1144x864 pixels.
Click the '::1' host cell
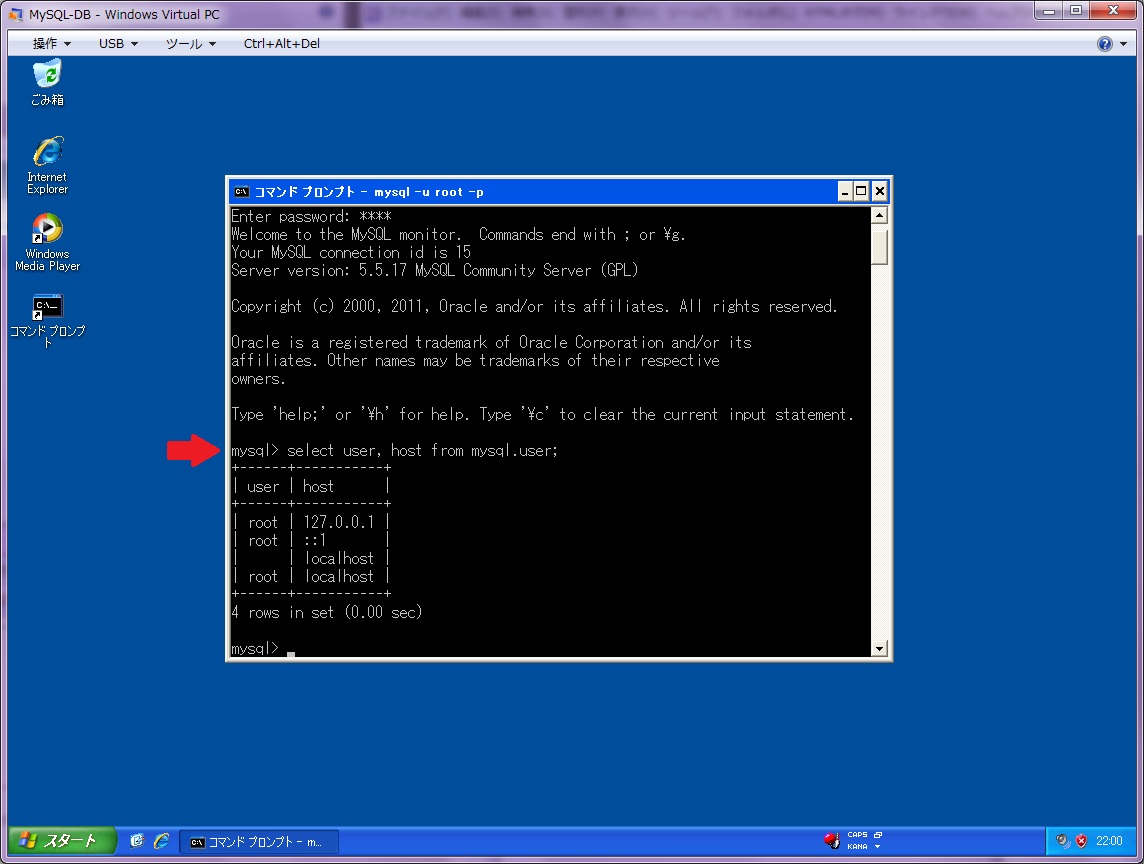click(x=314, y=541)
